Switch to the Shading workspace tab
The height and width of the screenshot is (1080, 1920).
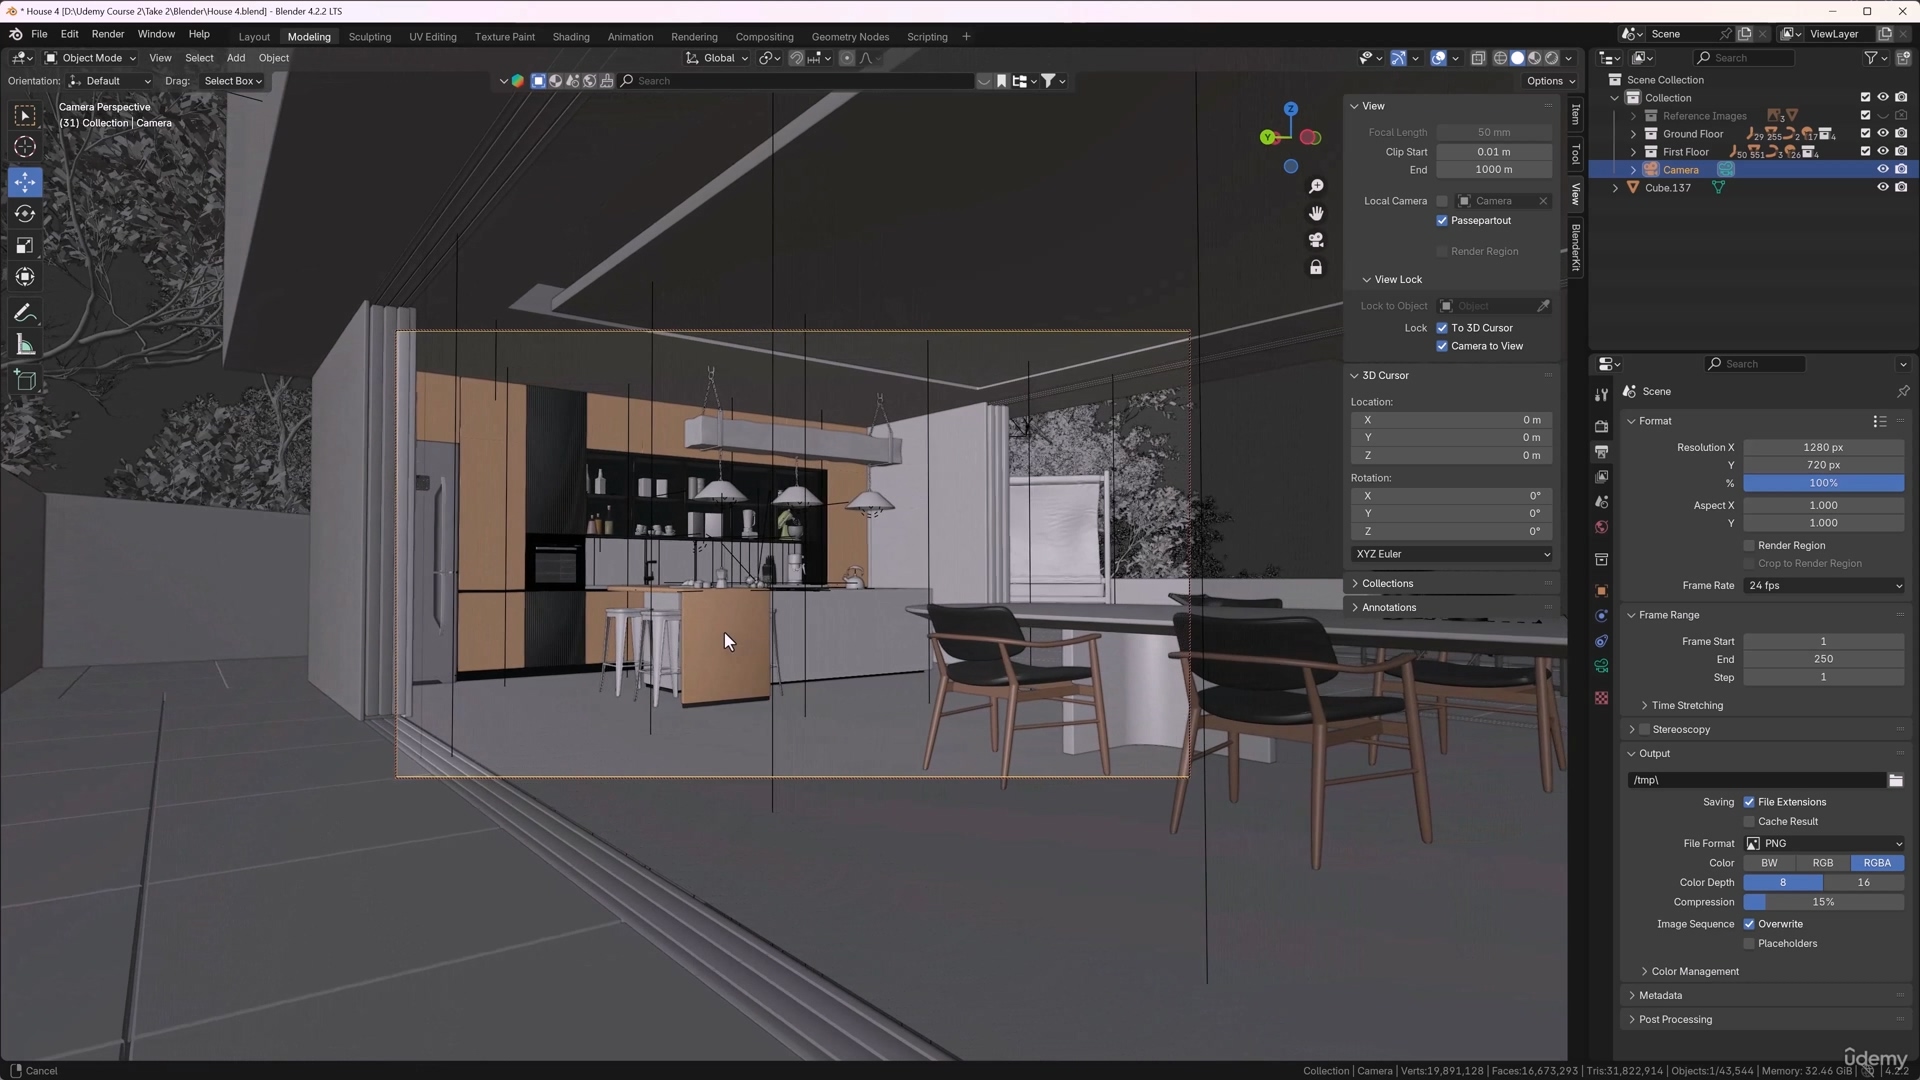coord(570,37)
